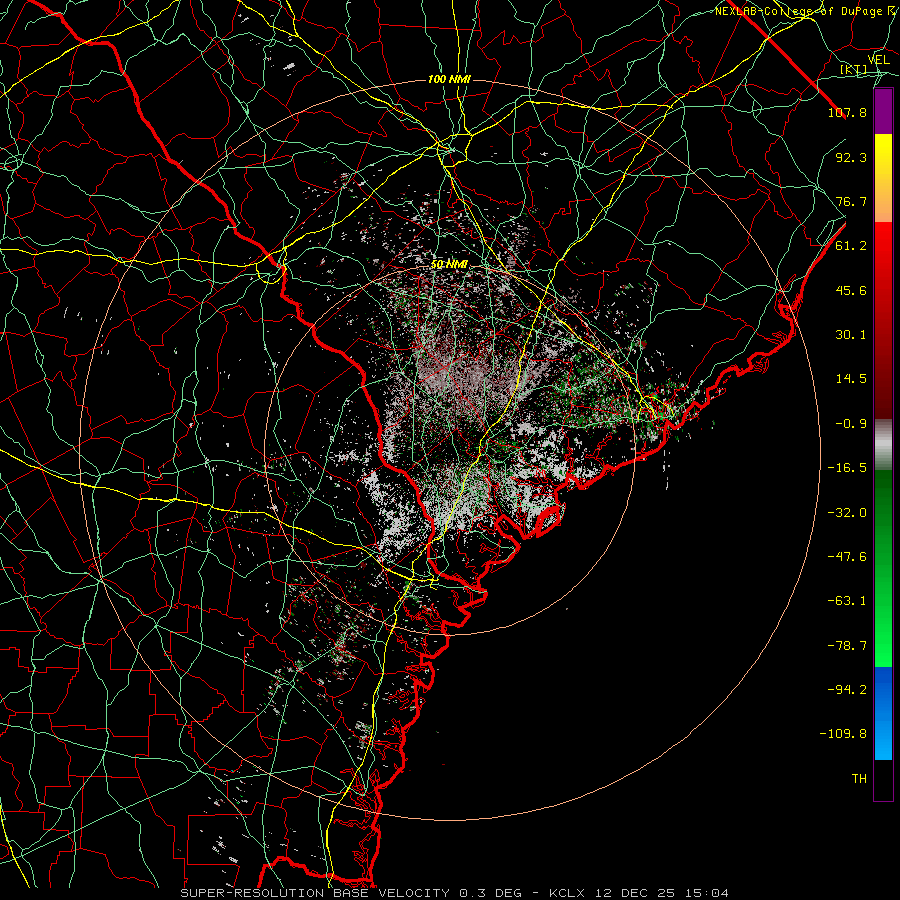Select the -109.8 velocity scale value

[x=843, y=734]
